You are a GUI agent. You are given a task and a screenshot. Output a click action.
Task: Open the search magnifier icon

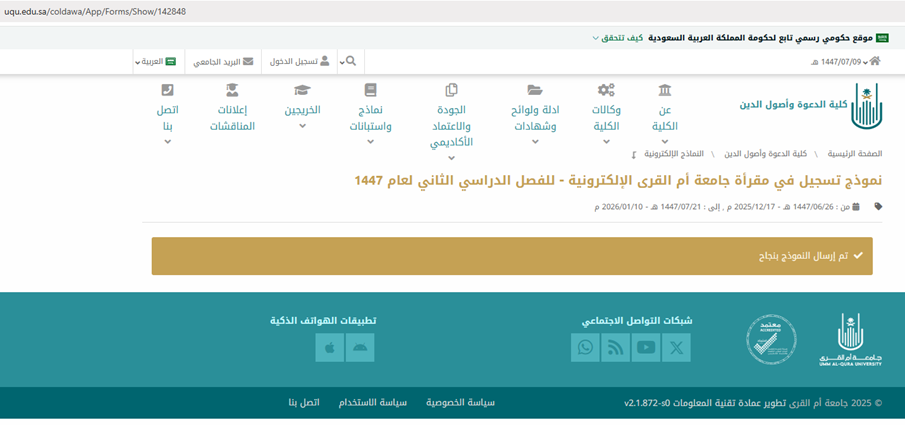351,61
